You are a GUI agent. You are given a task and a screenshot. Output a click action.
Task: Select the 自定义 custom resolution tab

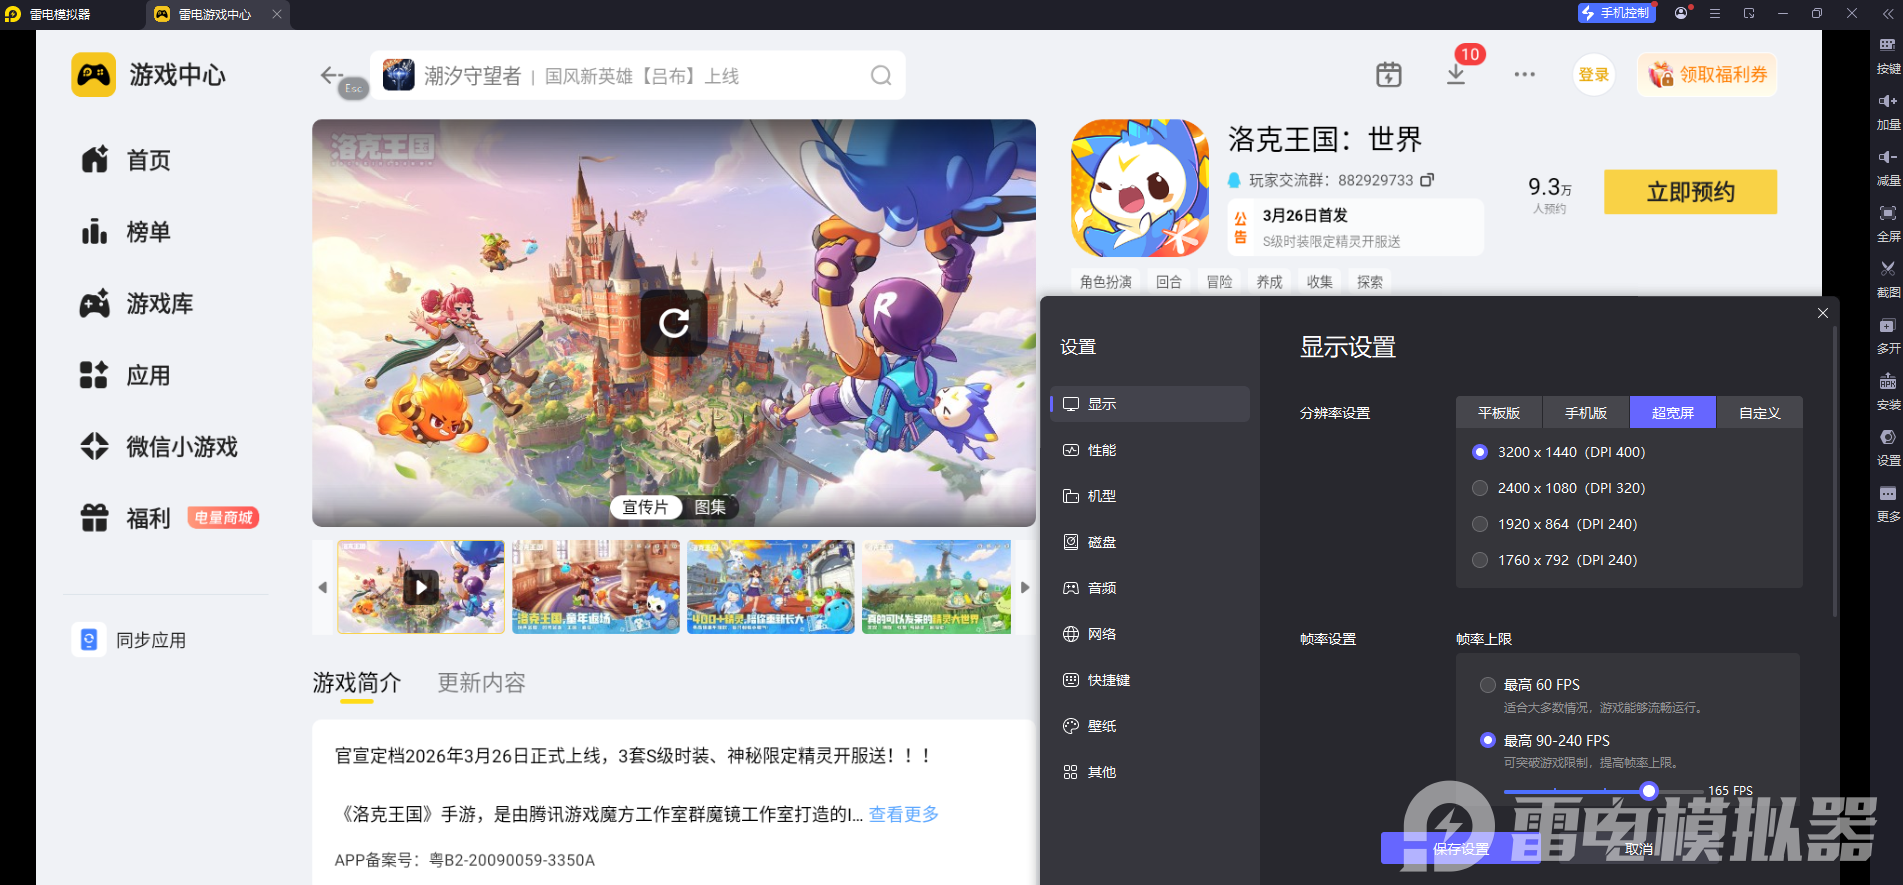click(x=1760, y=412)
